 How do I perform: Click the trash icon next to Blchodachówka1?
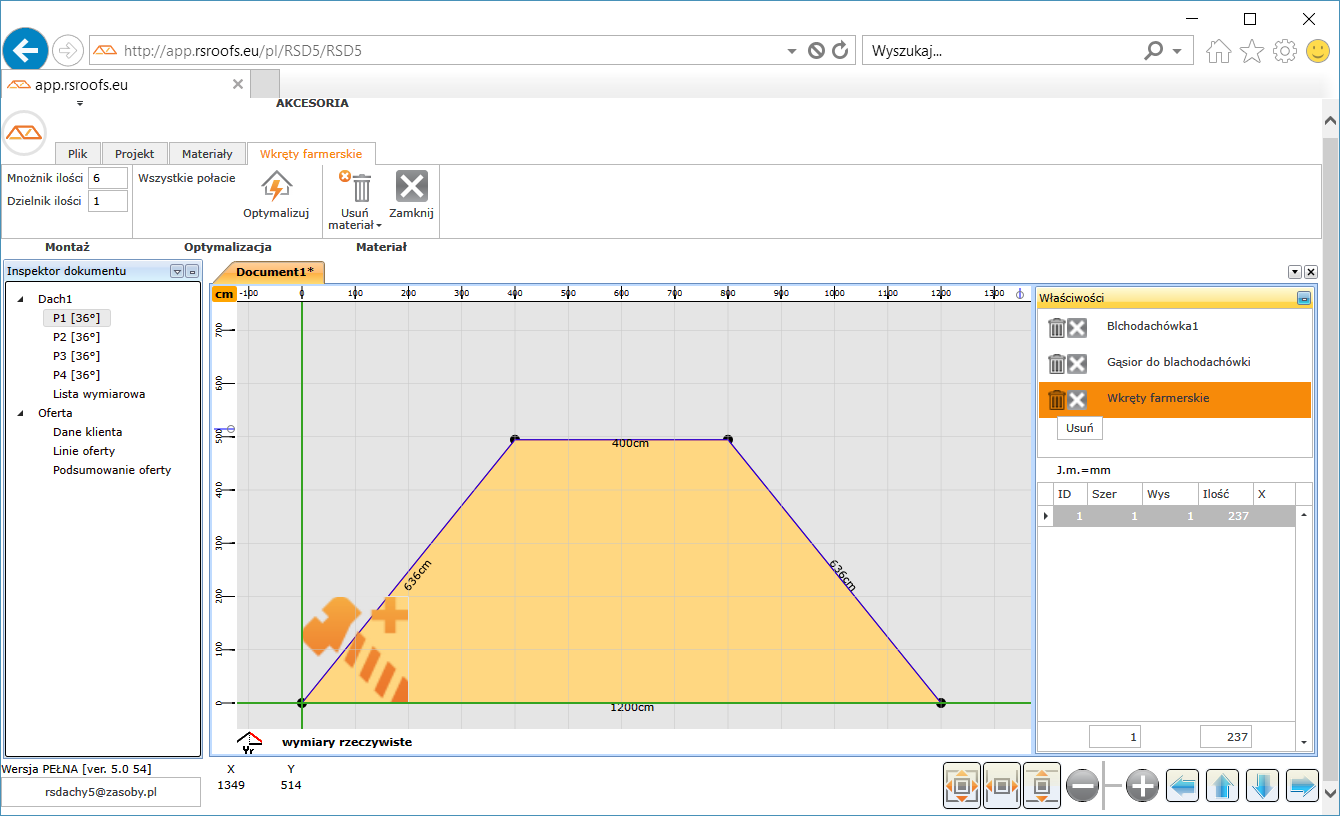[1056, 328]
